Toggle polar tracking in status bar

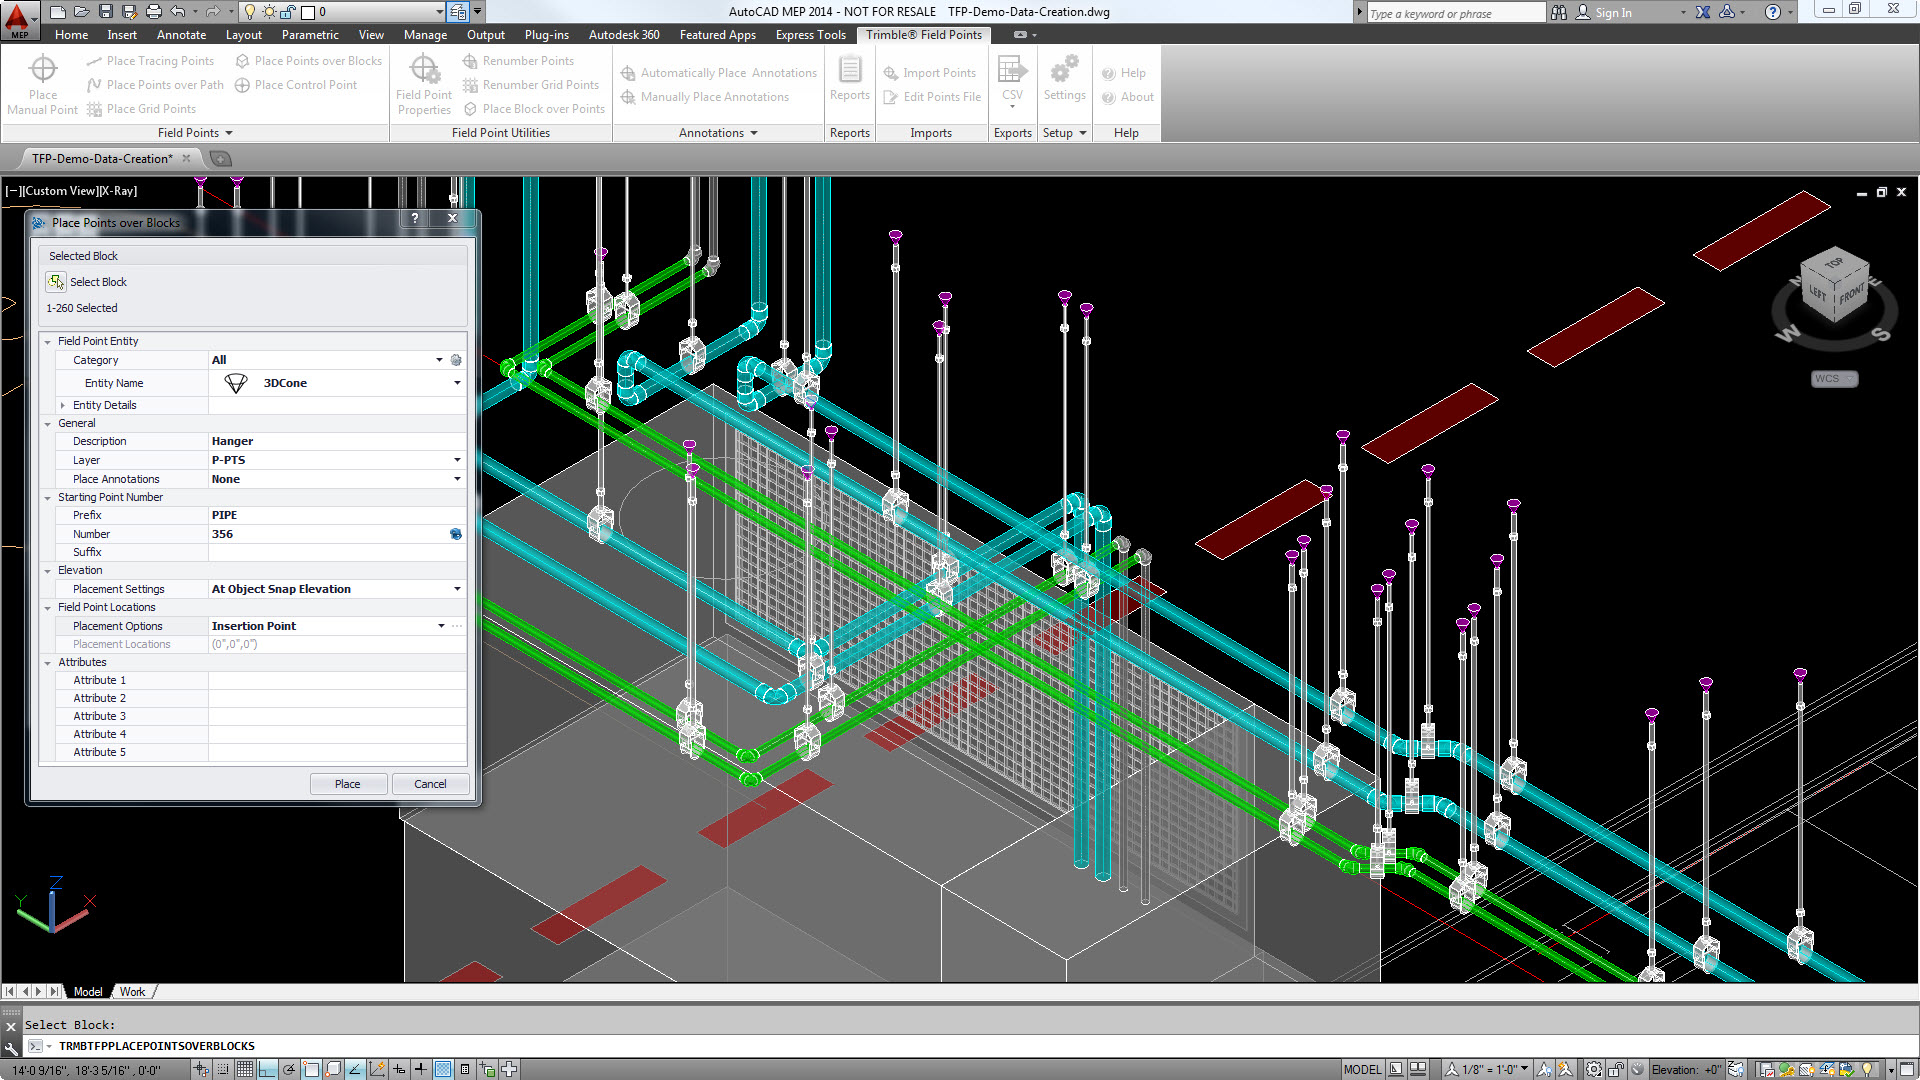[x=289, y=1069]
